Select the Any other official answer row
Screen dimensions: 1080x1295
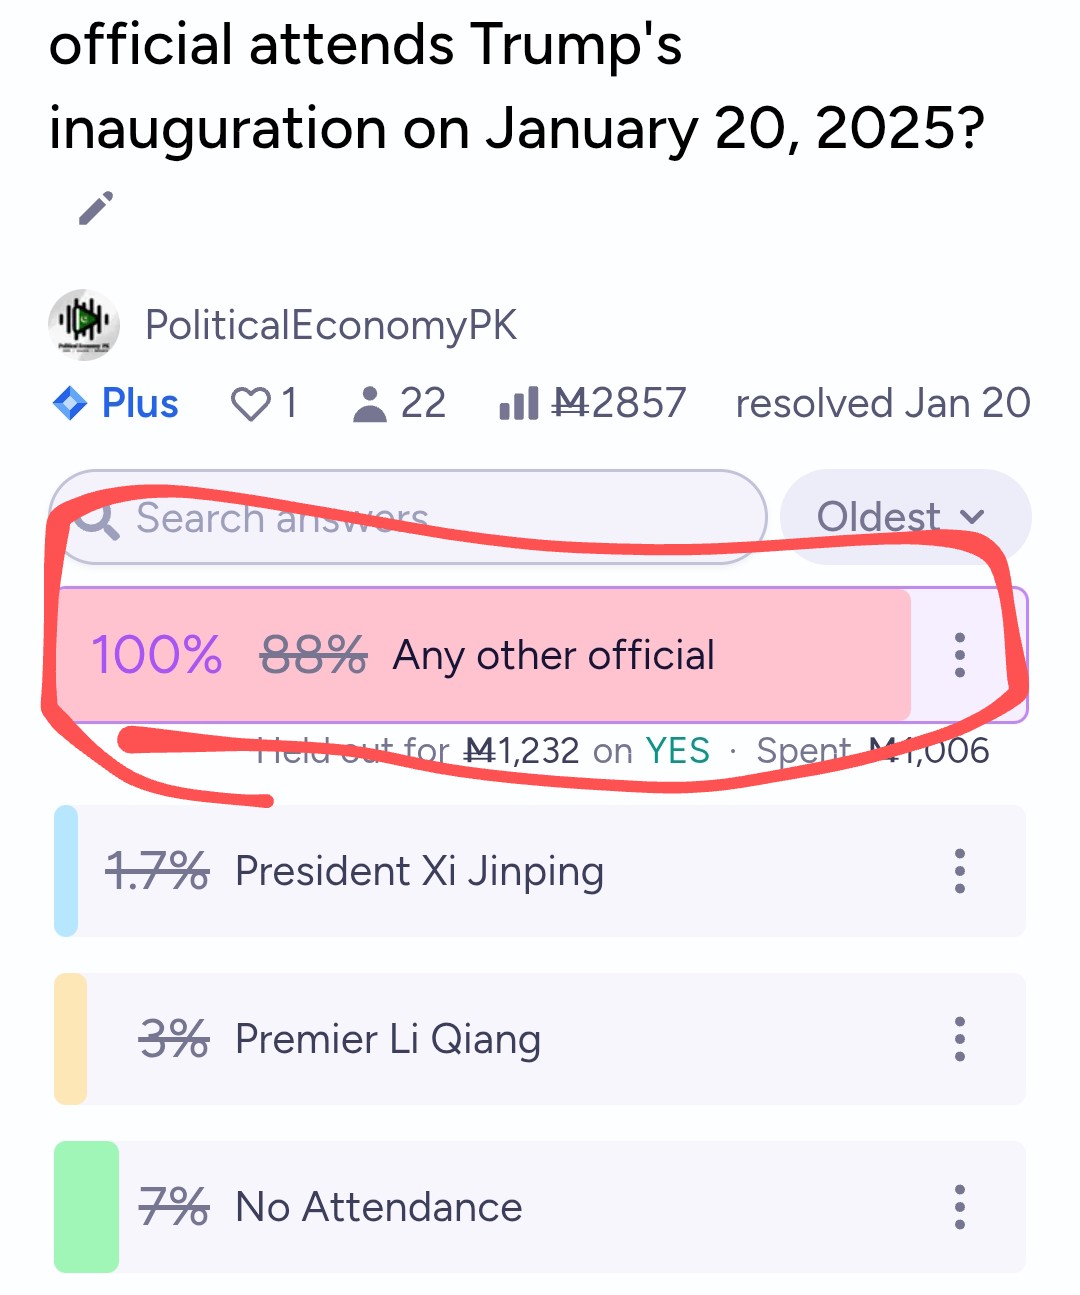[x=541, y=655]
